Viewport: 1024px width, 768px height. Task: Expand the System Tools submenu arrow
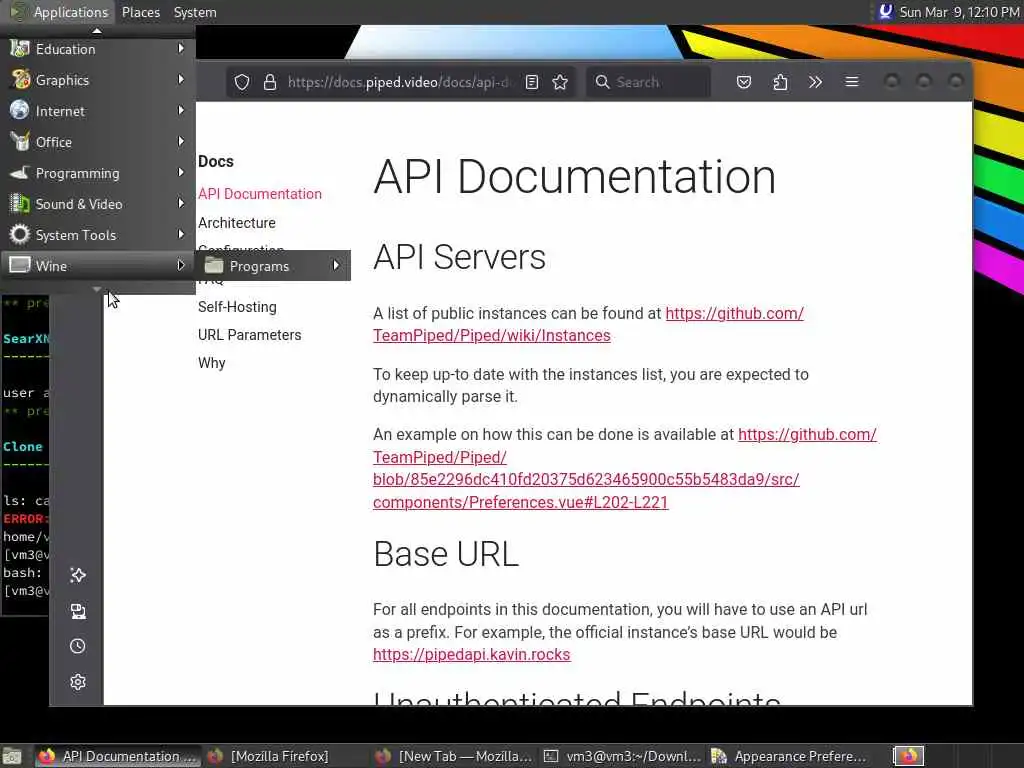point(181,234)
